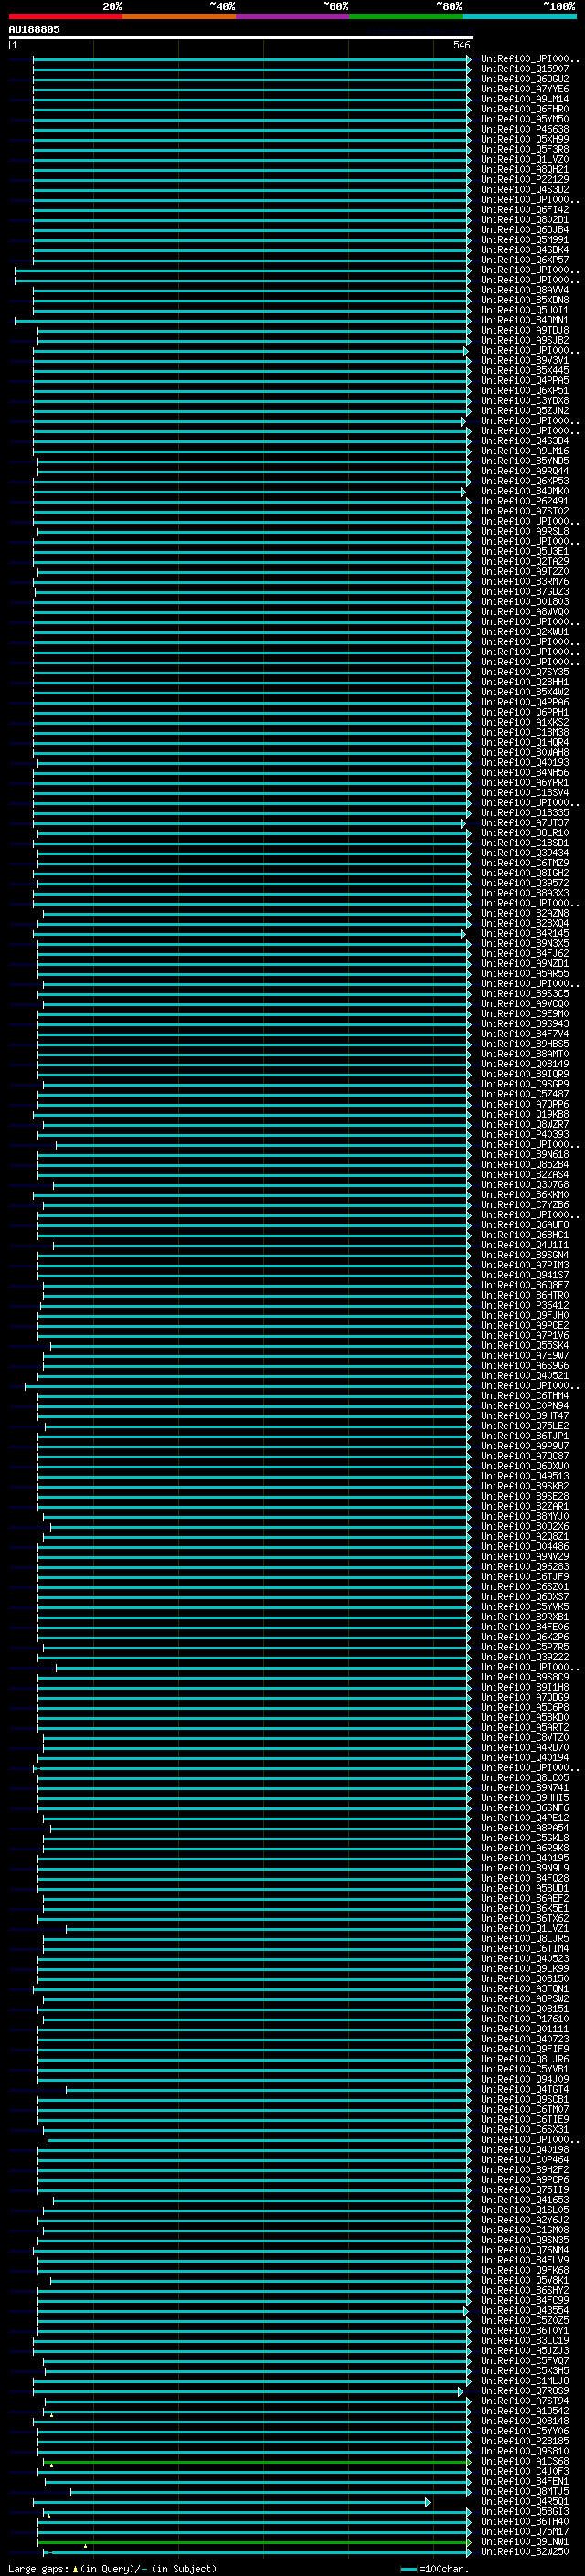The width and height of the screenshot is (585, 2576).
Task: Open UniRef100_O01803 entry
Action: pos(525,602)
